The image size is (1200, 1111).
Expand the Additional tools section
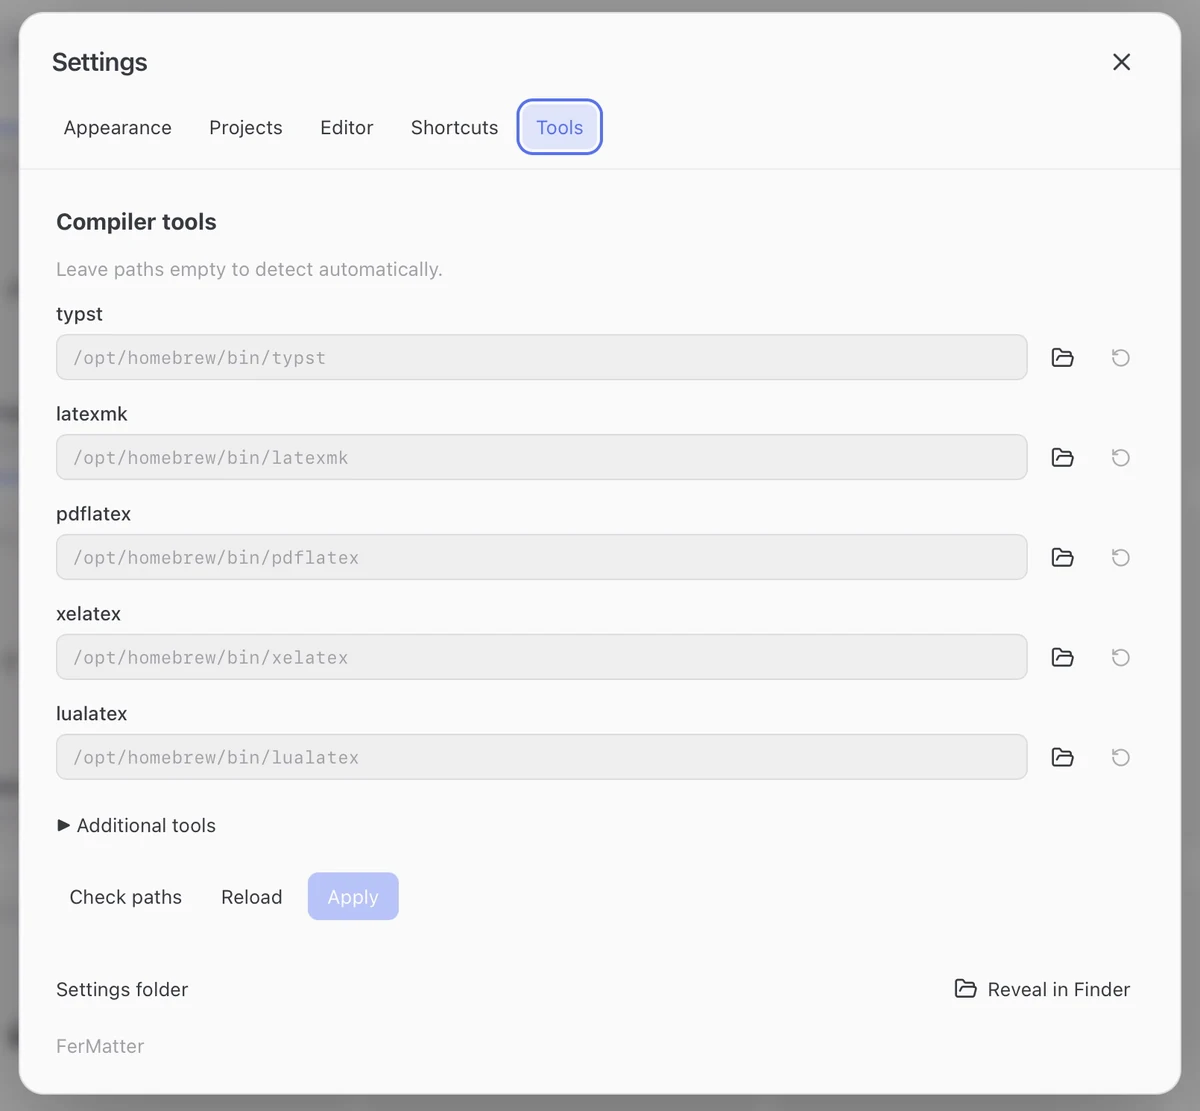coord(136,826)
